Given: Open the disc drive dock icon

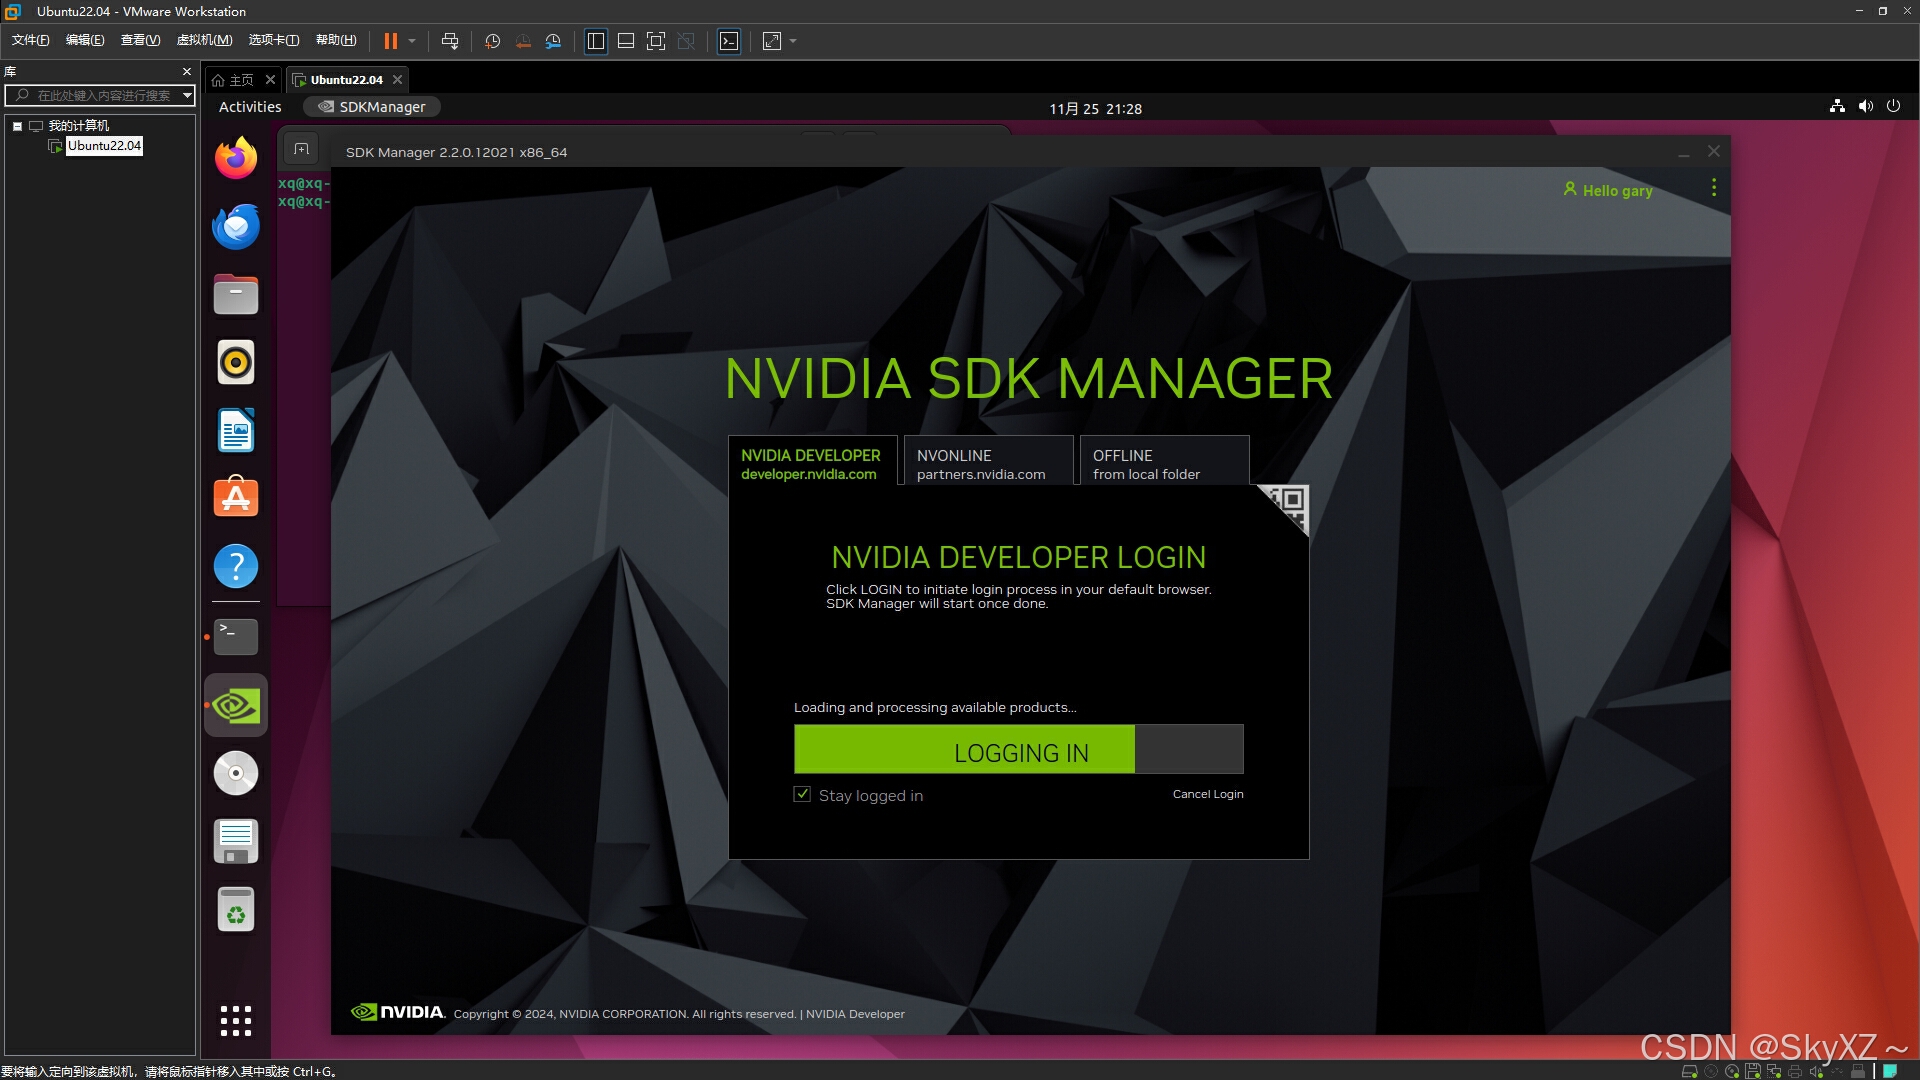Looking at the screenshot, I should click(x=236, y=773).
